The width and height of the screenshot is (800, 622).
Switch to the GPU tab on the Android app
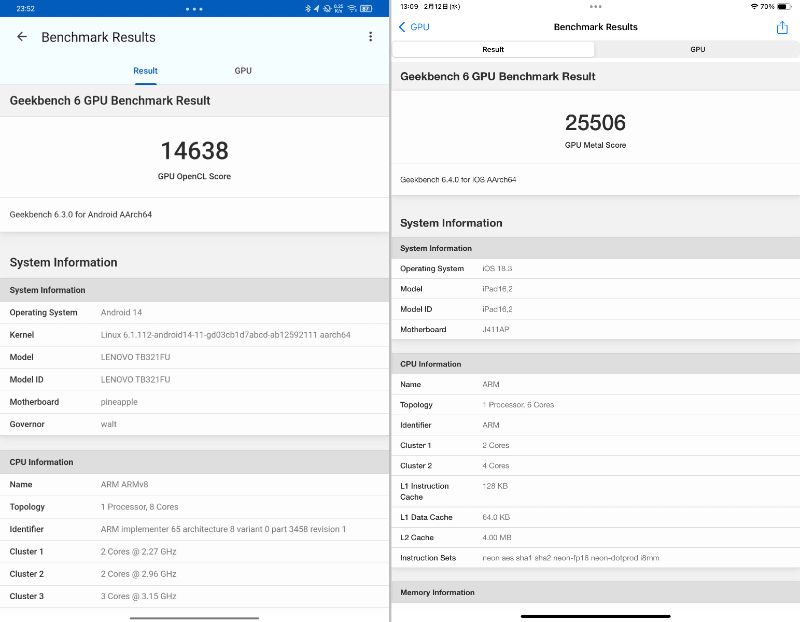coord(243,71)
